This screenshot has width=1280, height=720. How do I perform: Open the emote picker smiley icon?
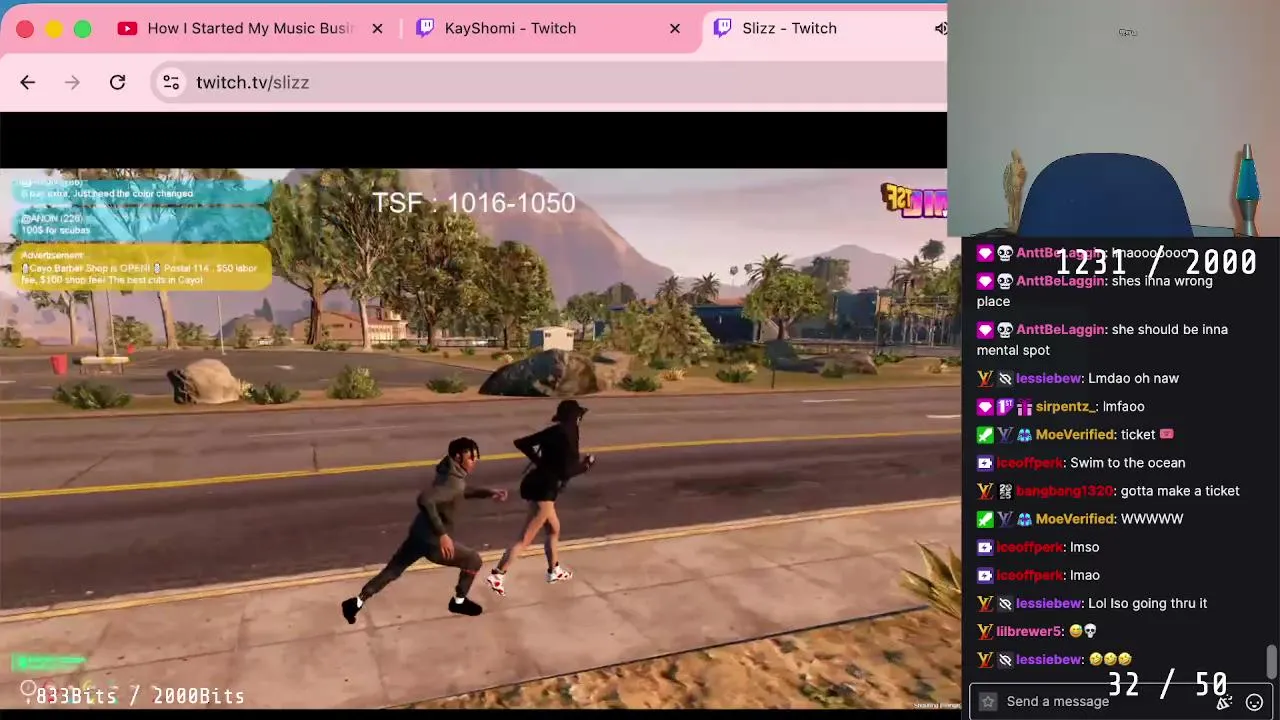click(x=1254, y=702)
